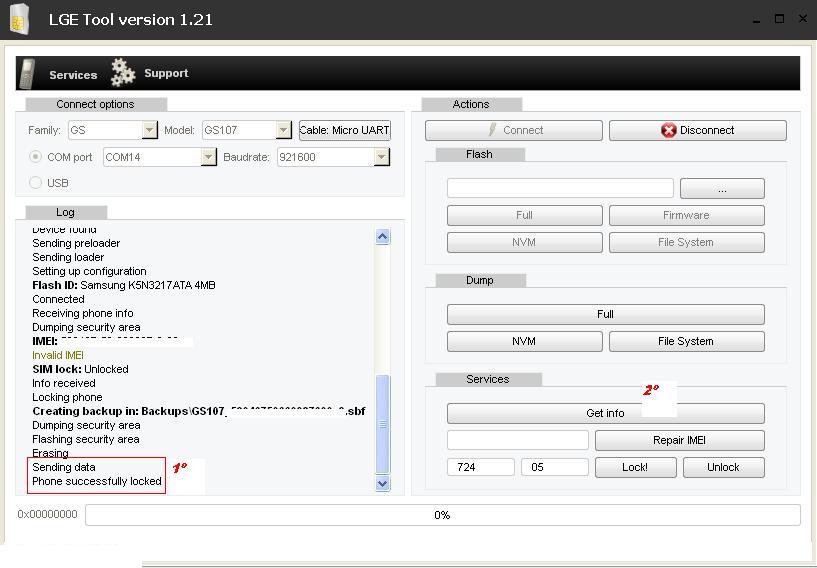Viewport: 817px width, 568px height.
Task: Click the Creating backup in log line
Action: [x=199, y=411]
